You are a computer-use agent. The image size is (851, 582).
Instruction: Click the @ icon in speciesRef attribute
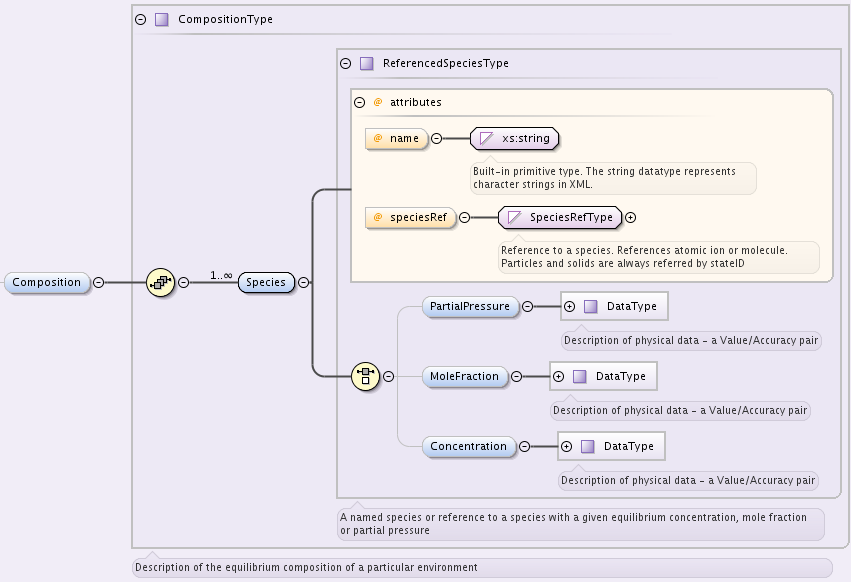click(378, 218)
